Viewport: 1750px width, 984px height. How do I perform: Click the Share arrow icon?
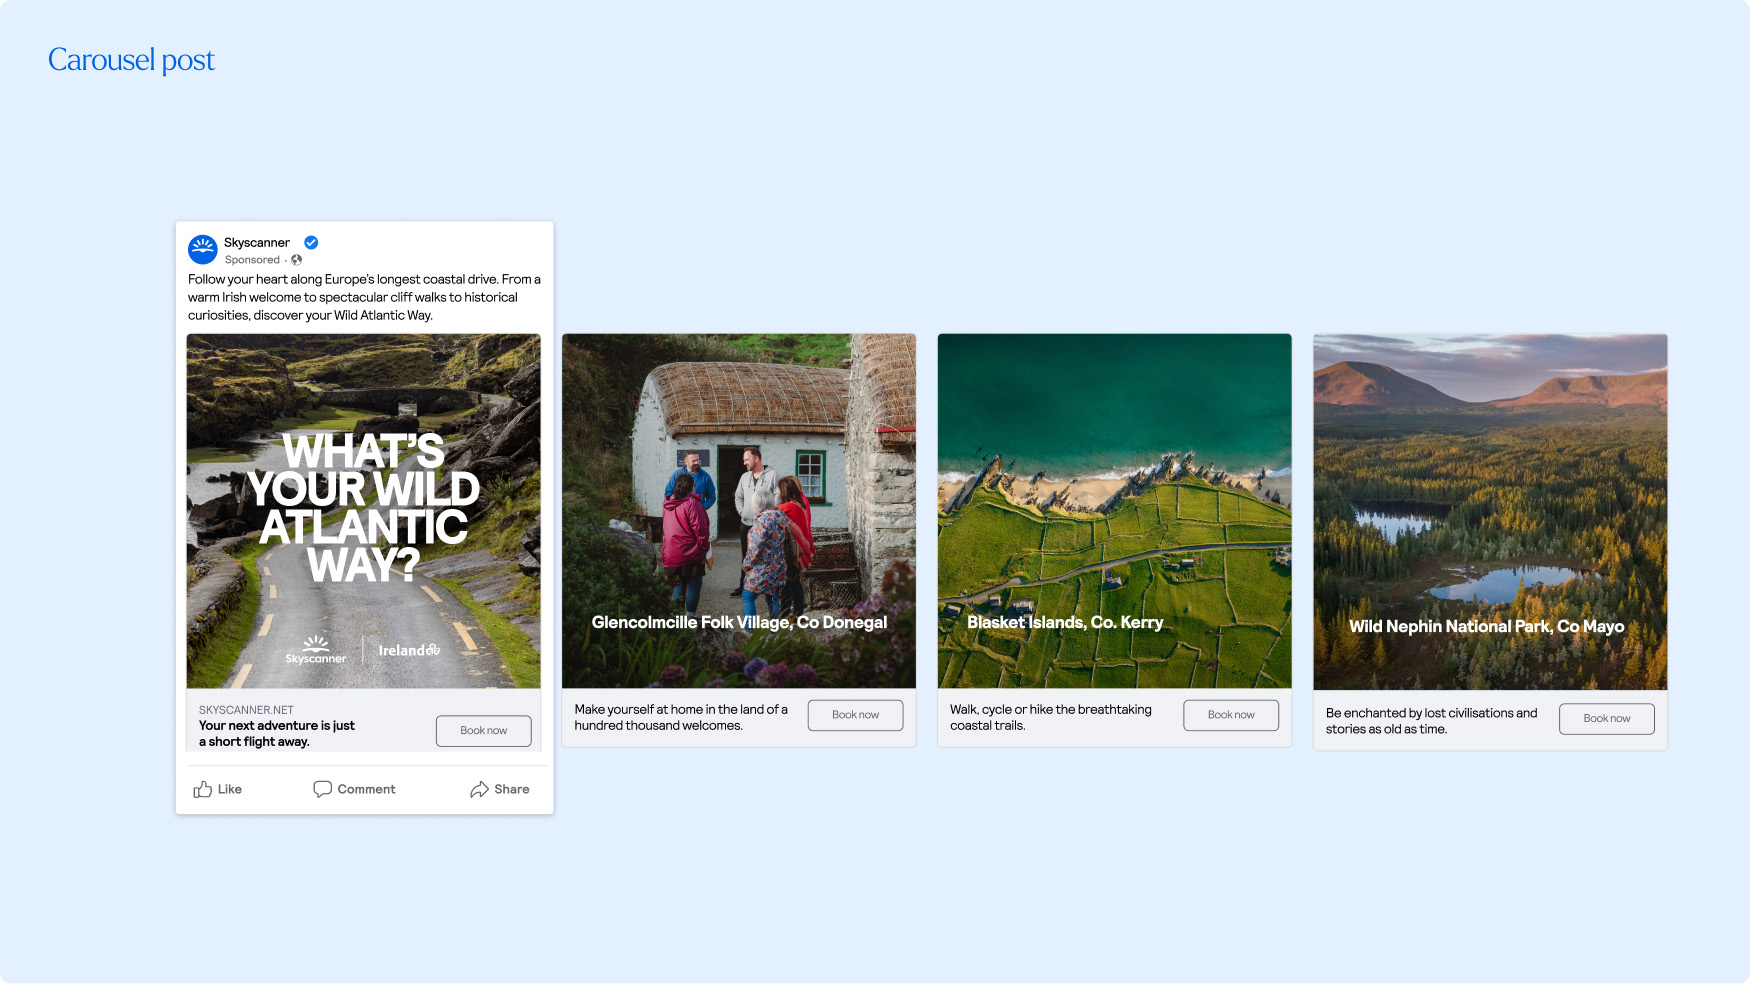479,789
